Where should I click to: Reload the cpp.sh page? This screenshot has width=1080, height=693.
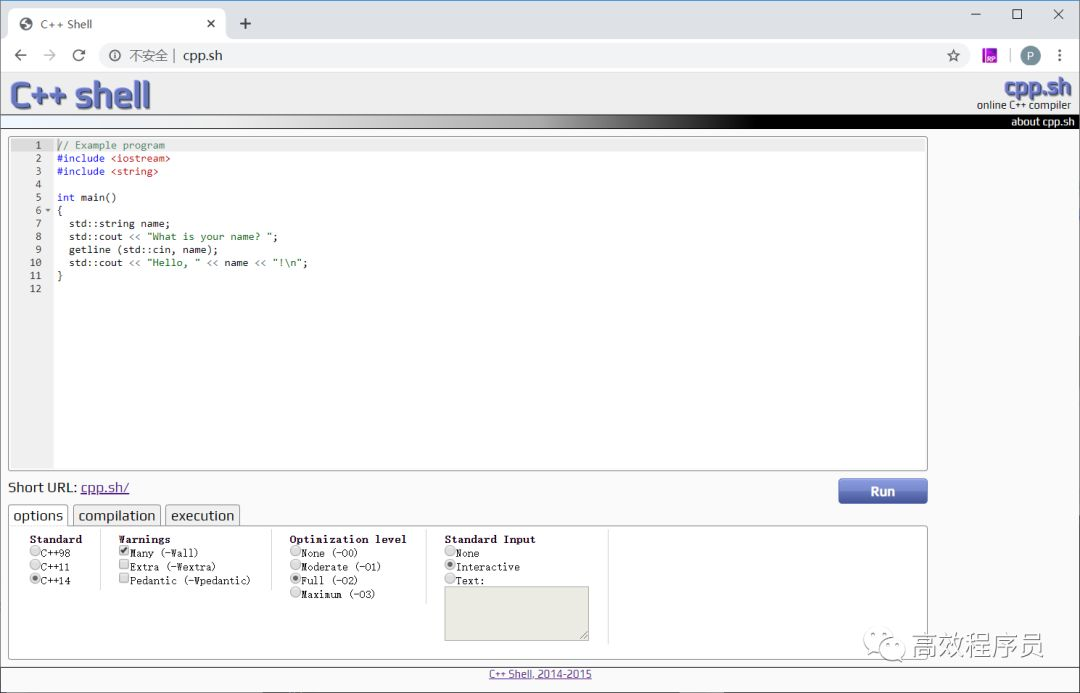pyautogui.click(x=79, y=56)
